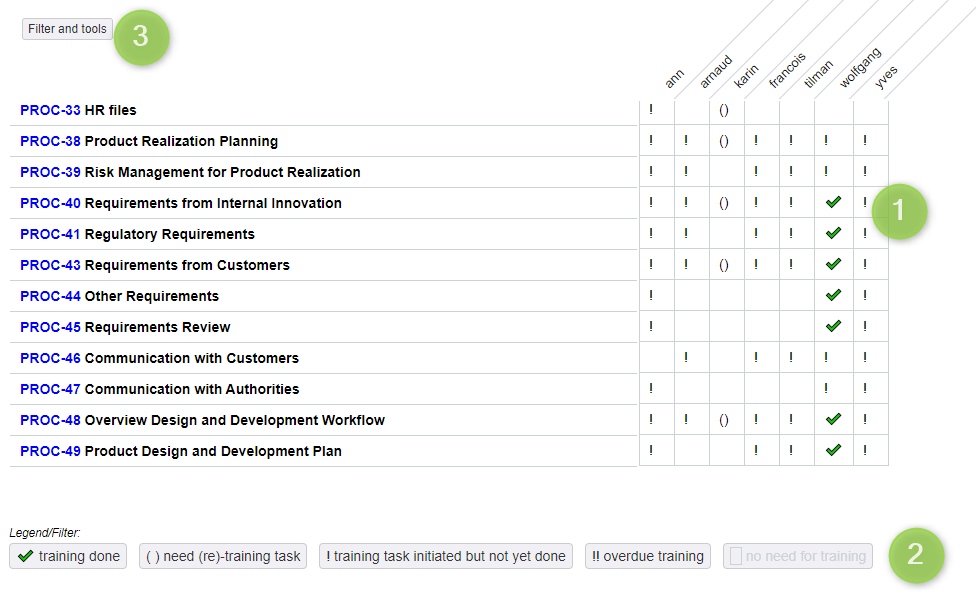The image size is (976, 615).
Task: Click exclamation mark for PROC-33 under ann
Action: tap(651, 110)
